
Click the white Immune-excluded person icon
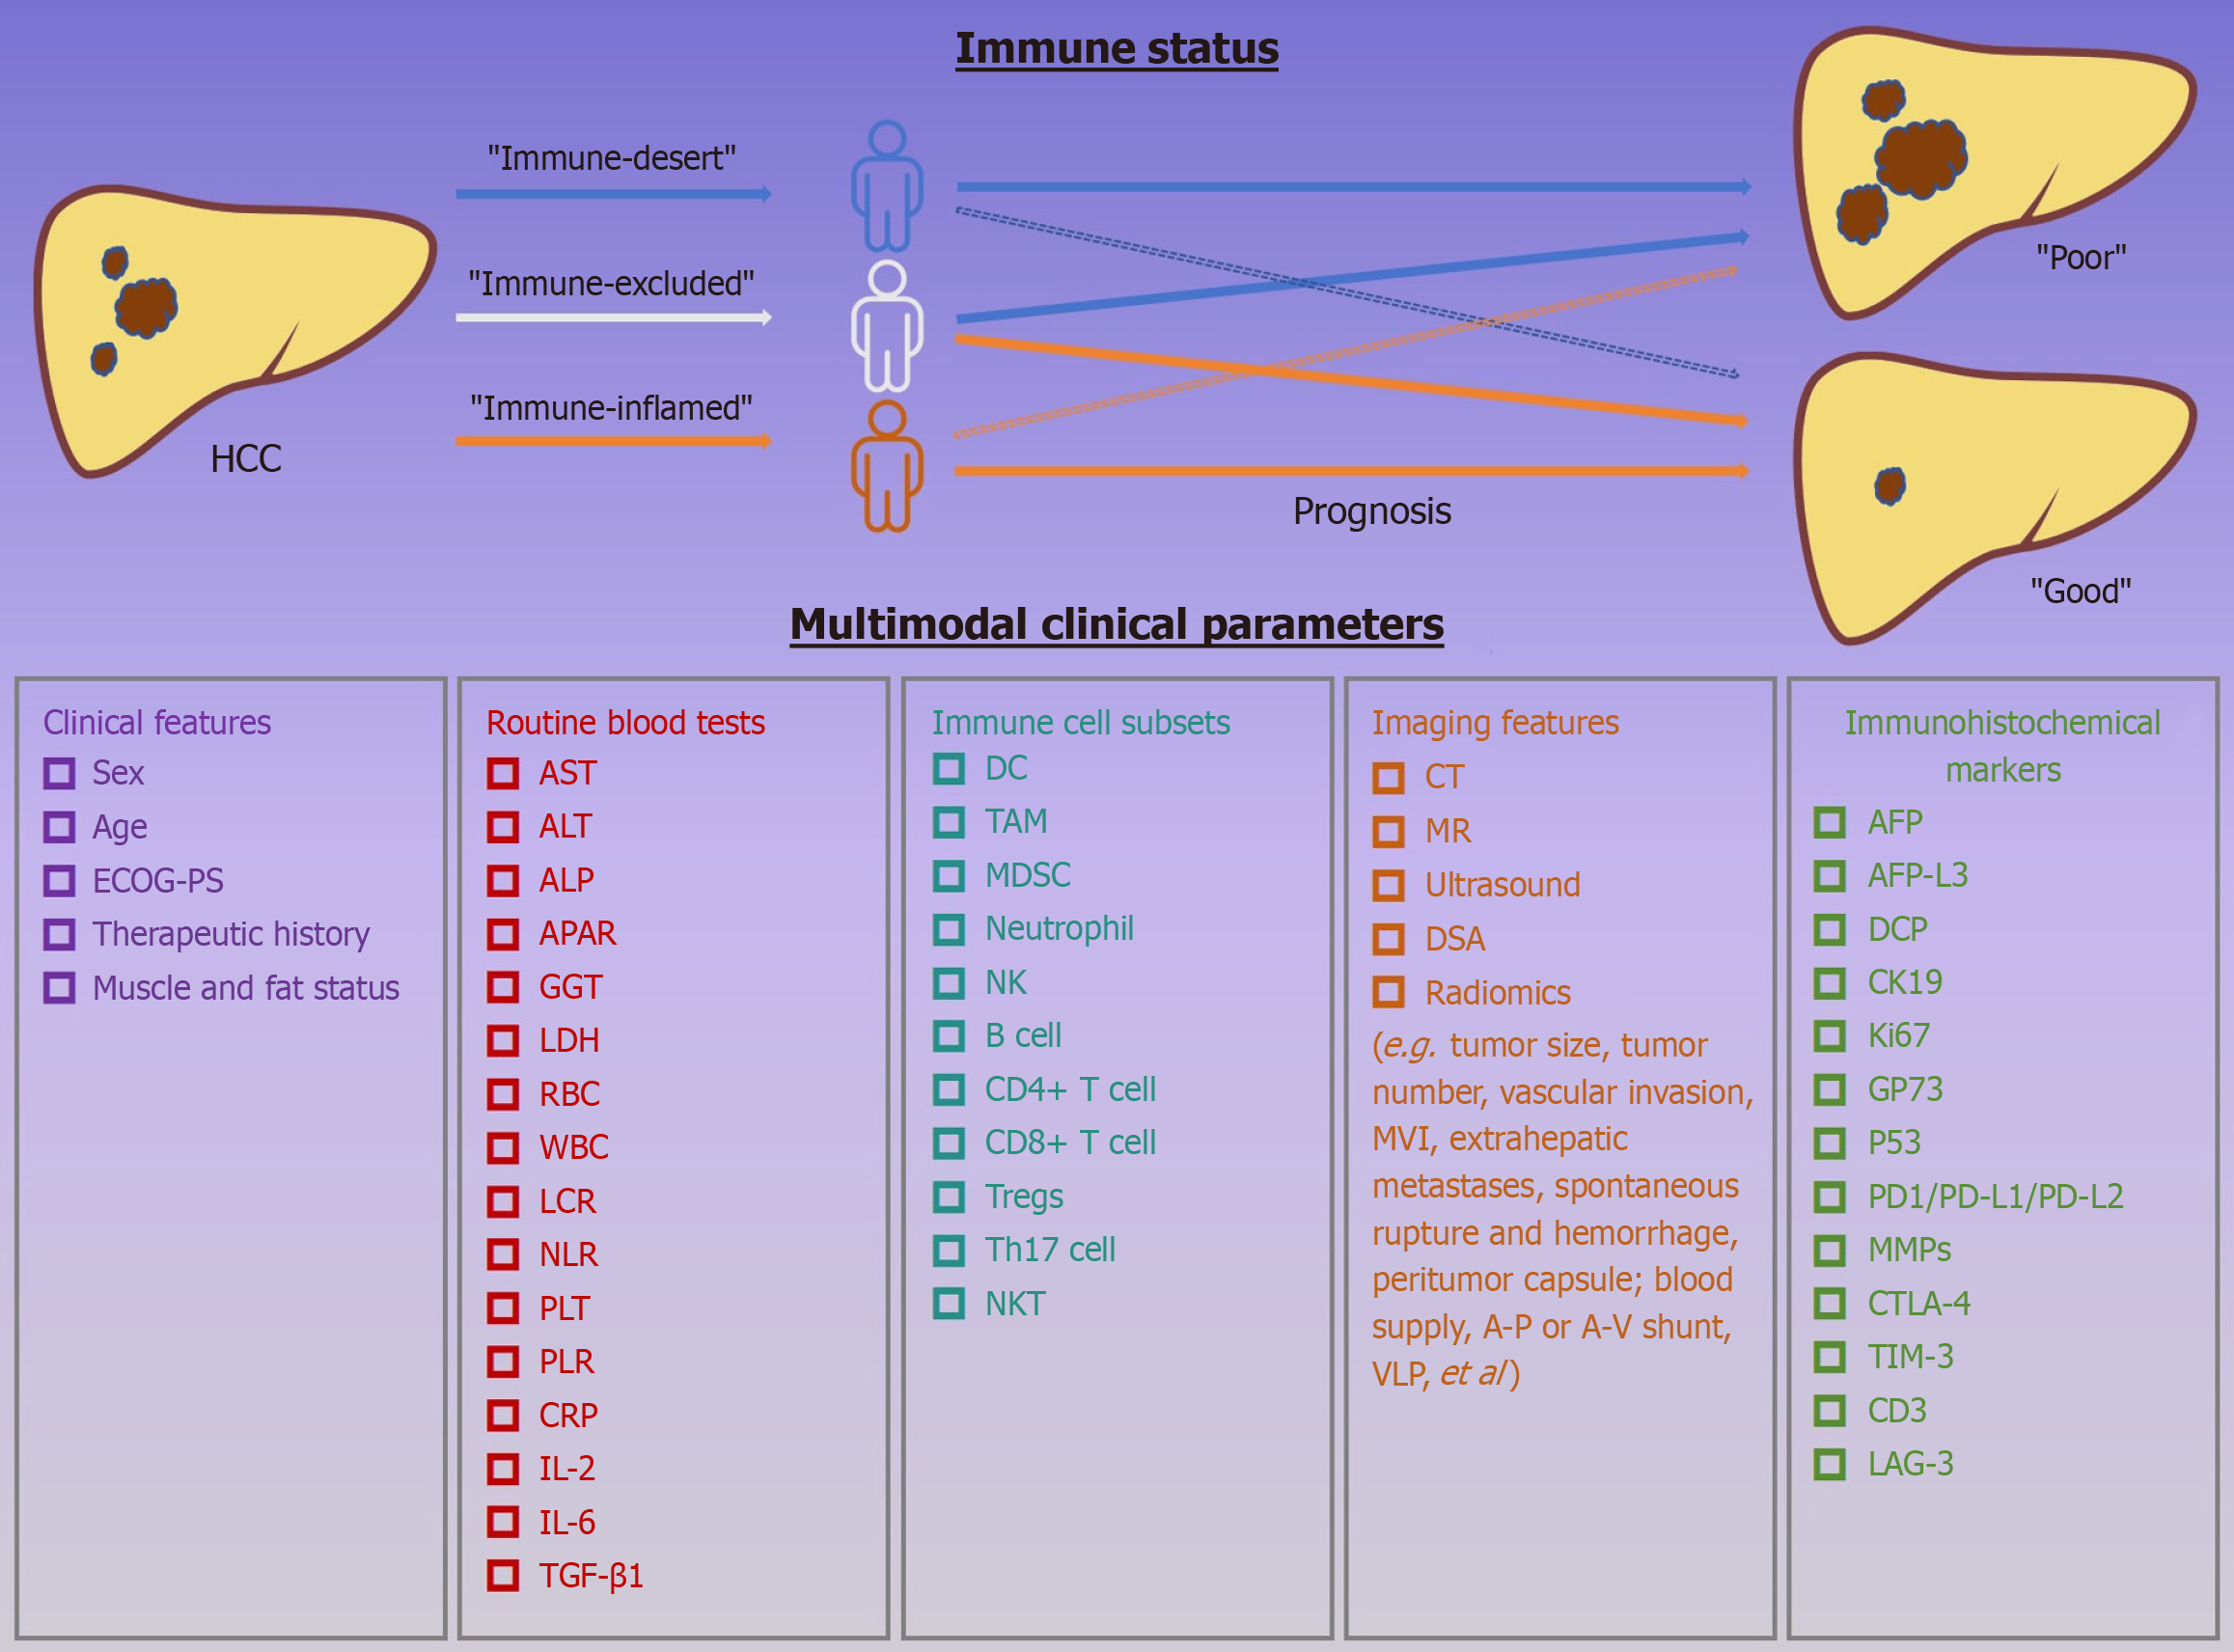[x=887, y=326]
